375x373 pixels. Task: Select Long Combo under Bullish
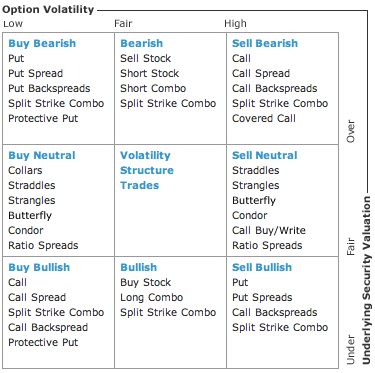point(152,297)
